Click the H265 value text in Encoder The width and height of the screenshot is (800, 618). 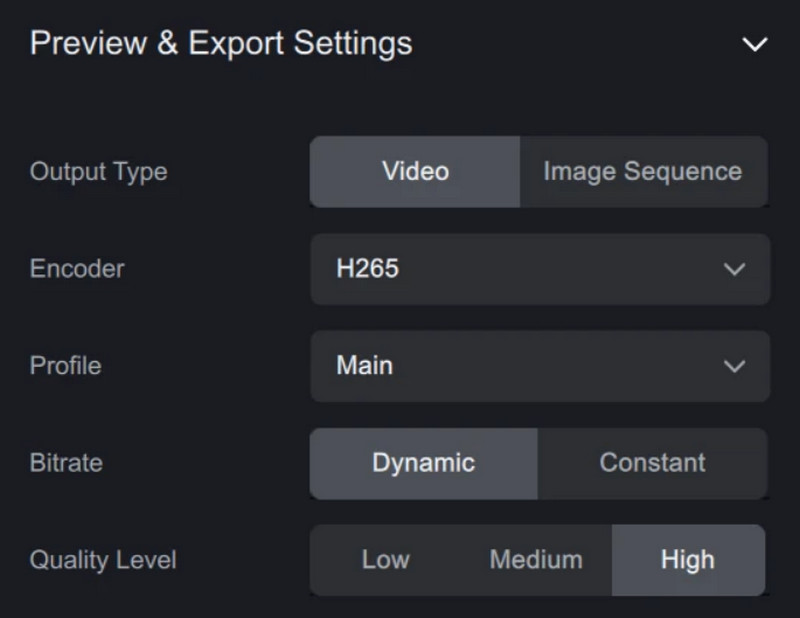(367, 269)
